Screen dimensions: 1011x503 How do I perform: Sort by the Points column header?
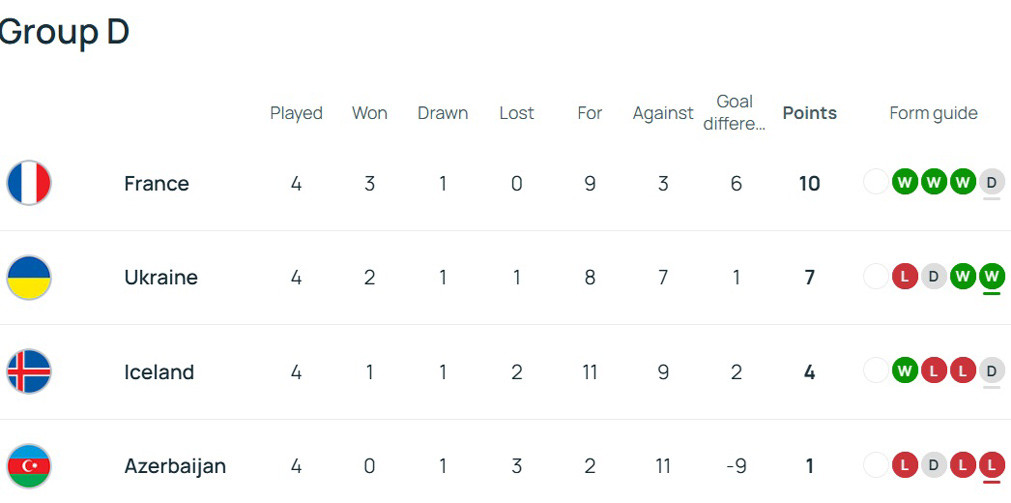(x=809, y=113)
